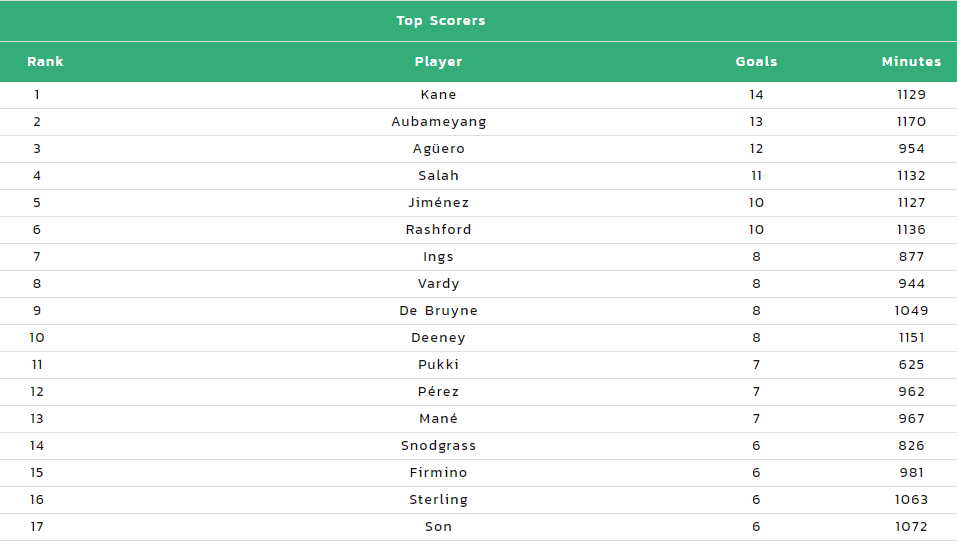957x547 pixels.
Task: Select the Ings player cell
Action: coord(438,257)
